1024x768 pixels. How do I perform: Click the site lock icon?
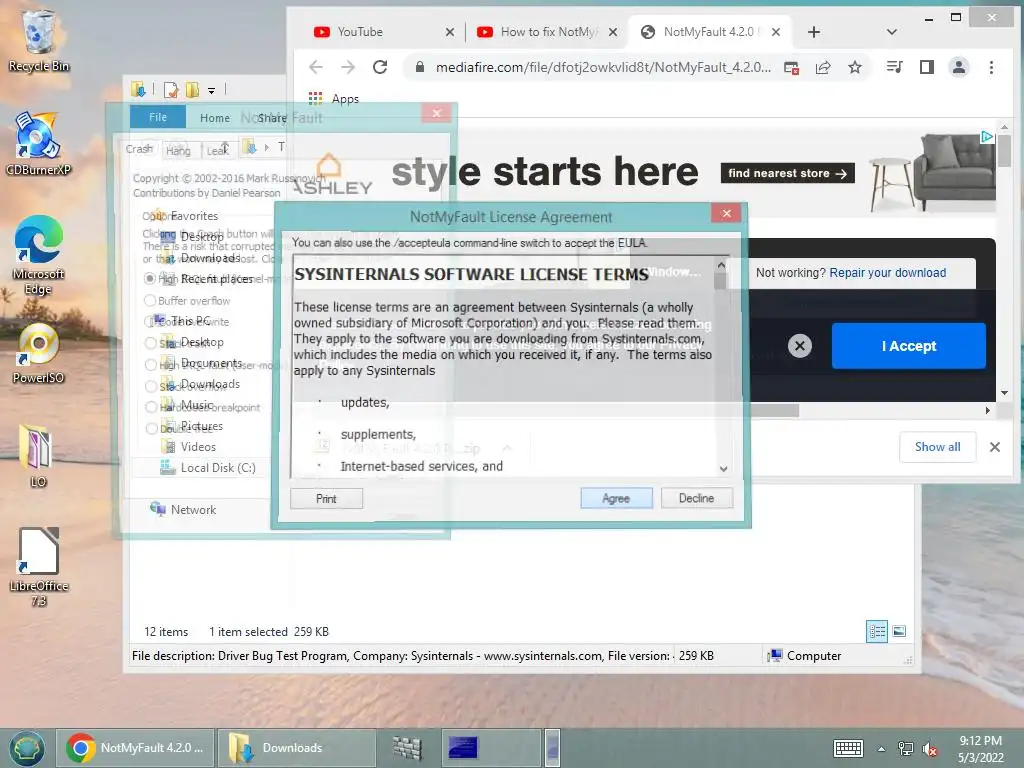click(x=420, y=67)
